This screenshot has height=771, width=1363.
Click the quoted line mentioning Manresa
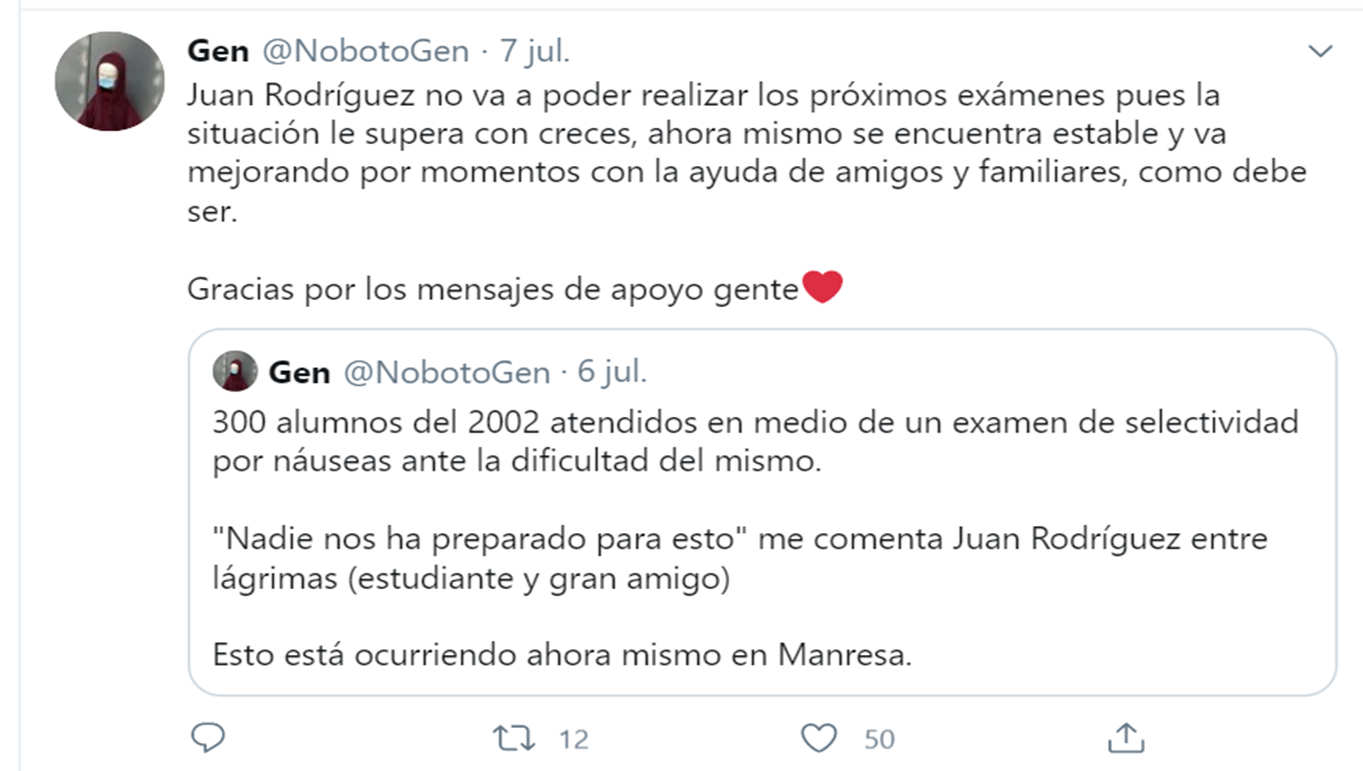562,656
